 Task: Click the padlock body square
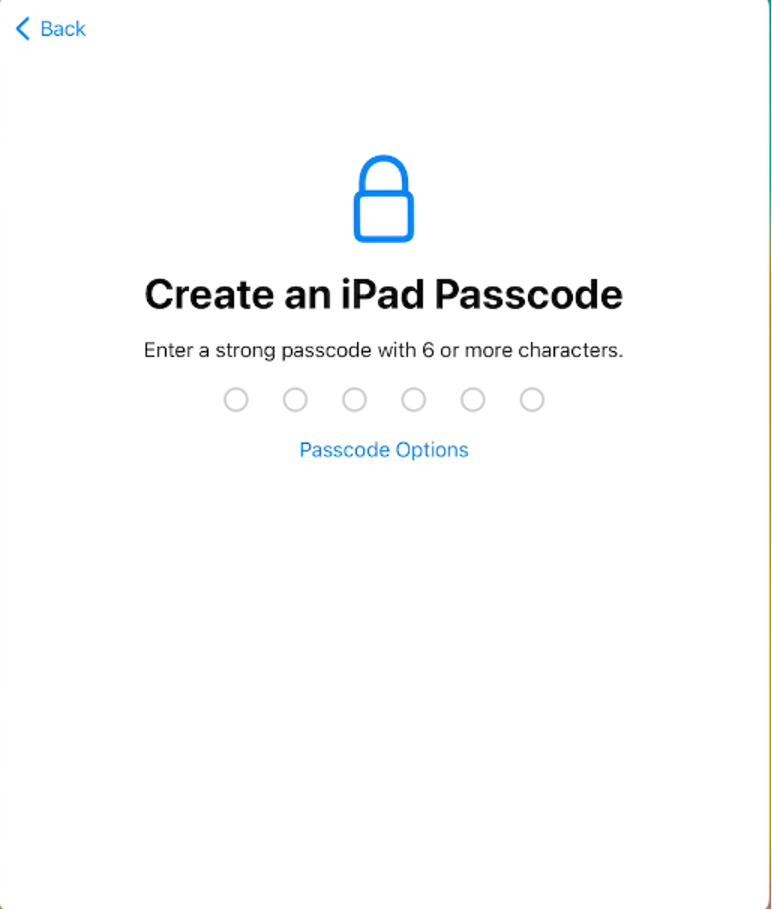click(x=384, y=218)
